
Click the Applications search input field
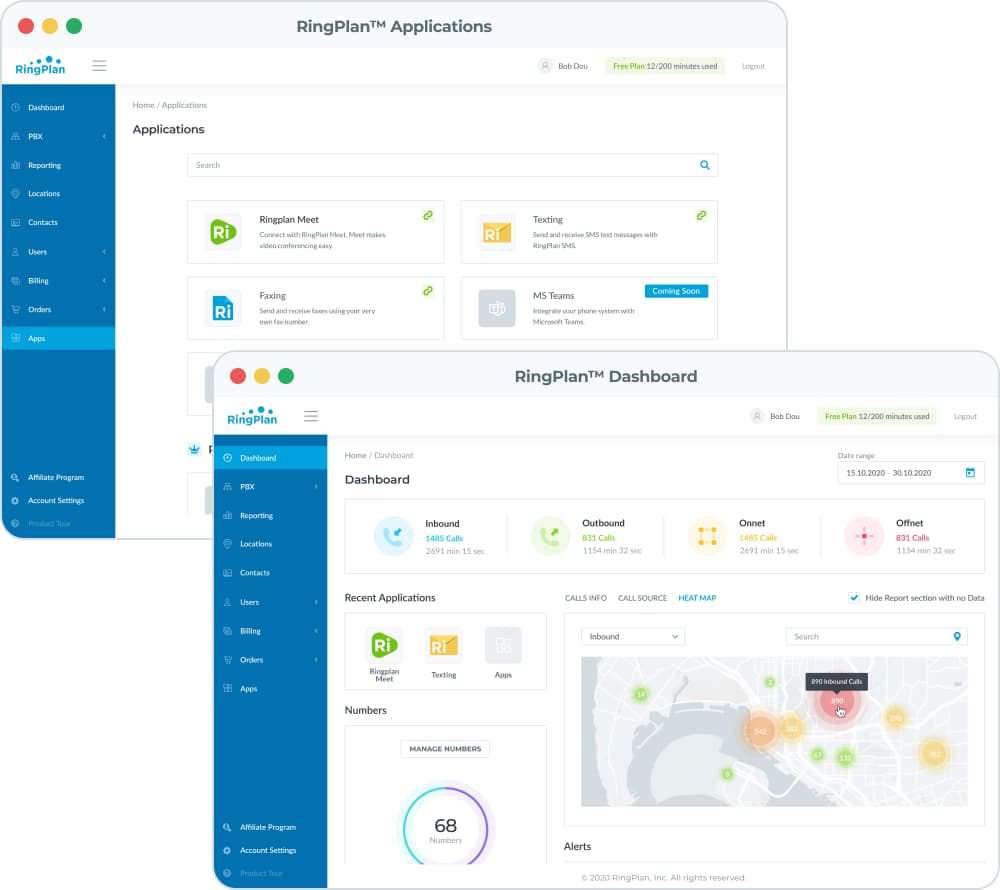click(452, 165)
